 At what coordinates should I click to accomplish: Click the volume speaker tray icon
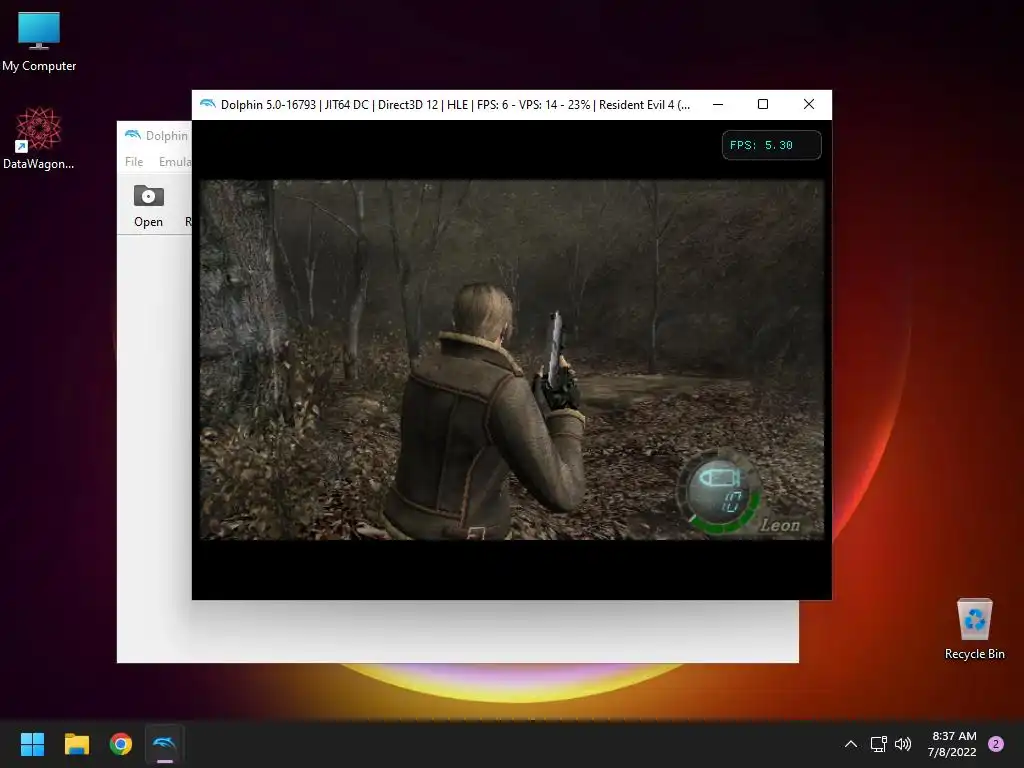tap(903, 744)
